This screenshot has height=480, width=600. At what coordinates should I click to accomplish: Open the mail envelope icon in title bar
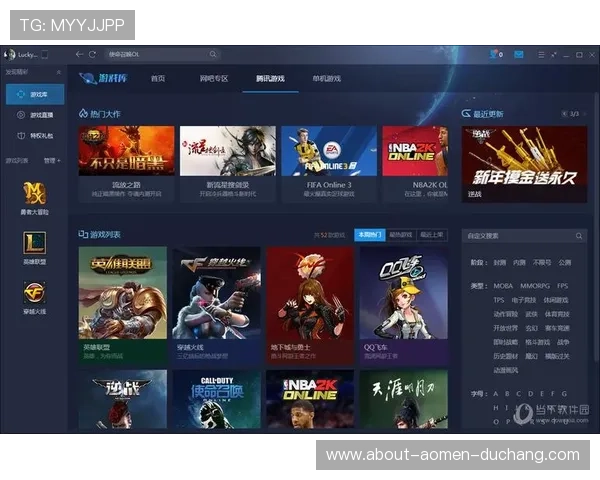point(519,54)
